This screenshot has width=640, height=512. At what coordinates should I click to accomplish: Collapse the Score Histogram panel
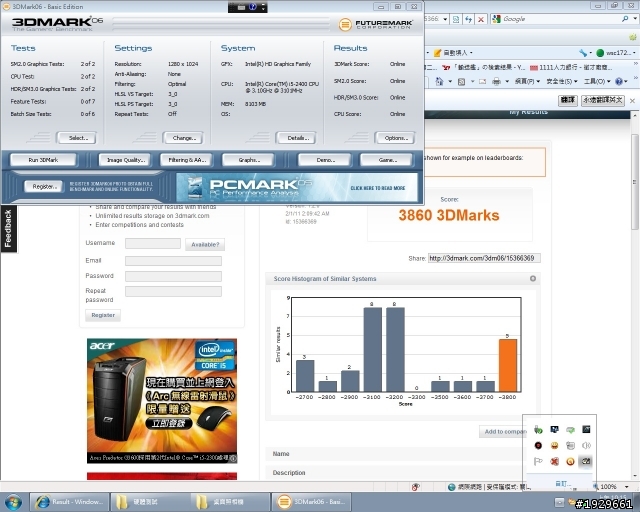[x=533, y=278]
